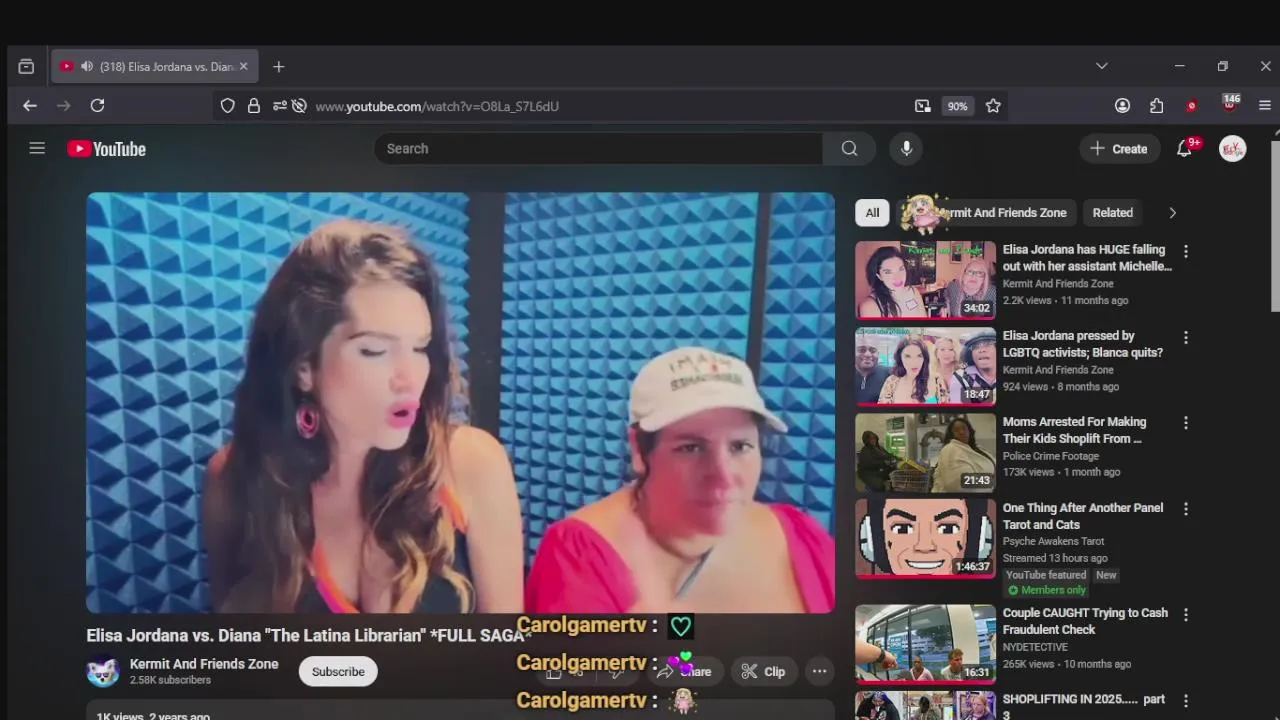This screenshot has height=720, width=1280.
Task: Start voice search with the microphone
Action: click(x=906, y=148)
